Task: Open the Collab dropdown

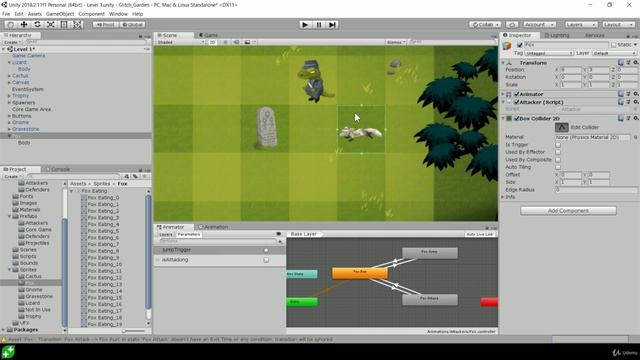Action: [485, 24]
